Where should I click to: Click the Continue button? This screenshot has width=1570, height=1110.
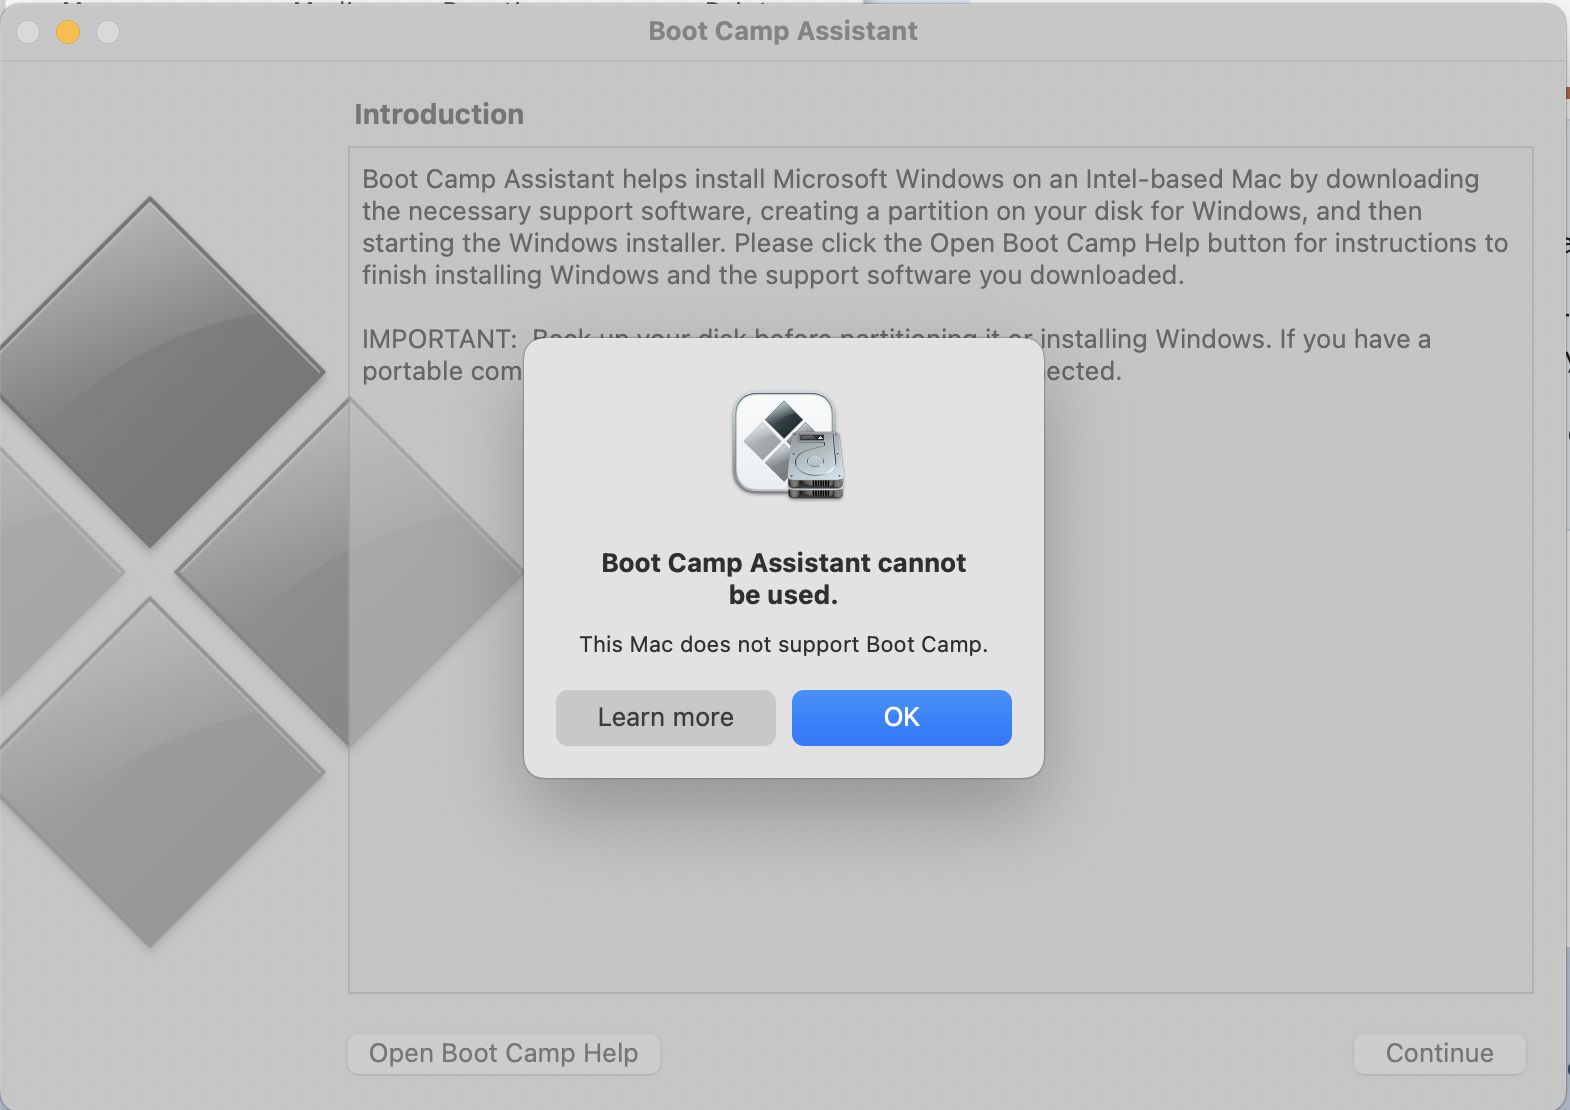(1439, 1053)
